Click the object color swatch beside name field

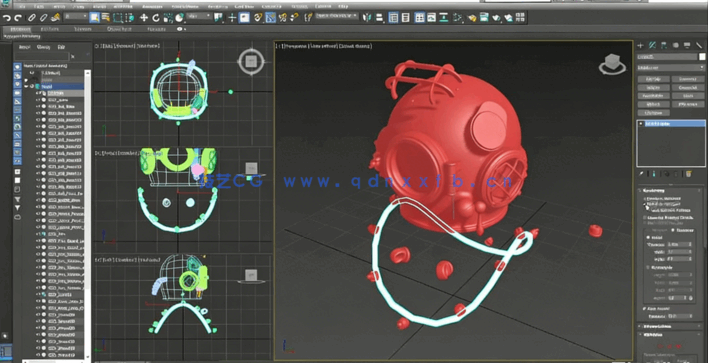(702, 57)
